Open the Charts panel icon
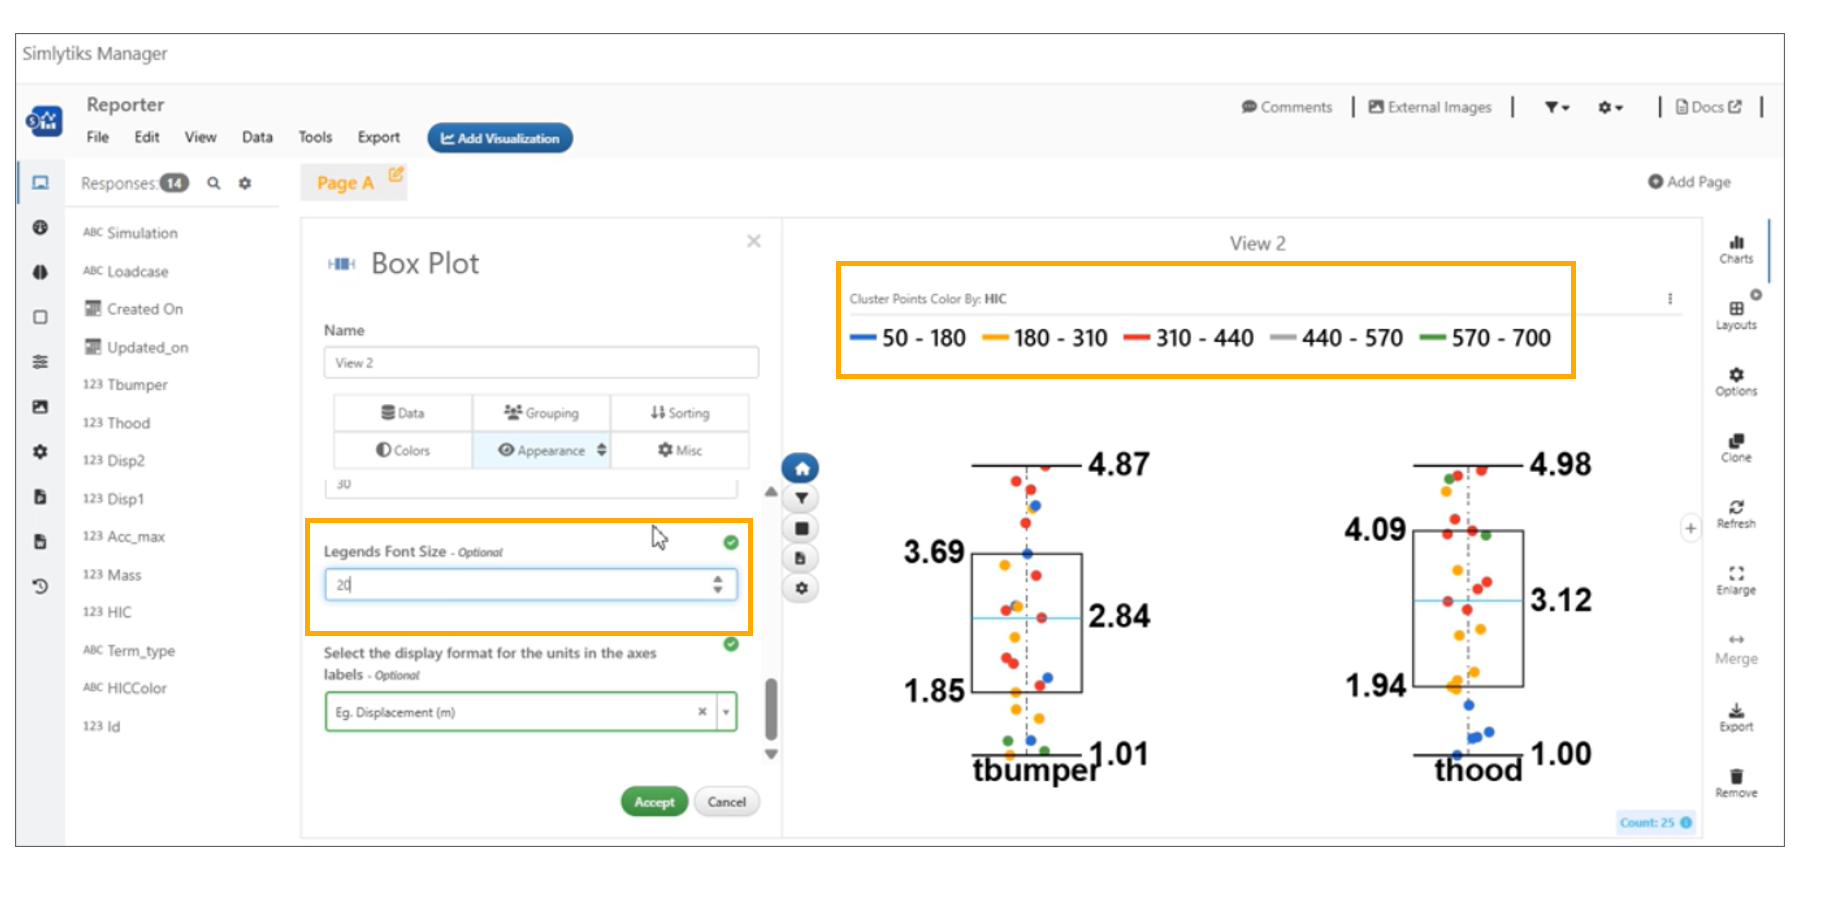The height and width of the screenshot is (910, 1844). [1736, 248]
